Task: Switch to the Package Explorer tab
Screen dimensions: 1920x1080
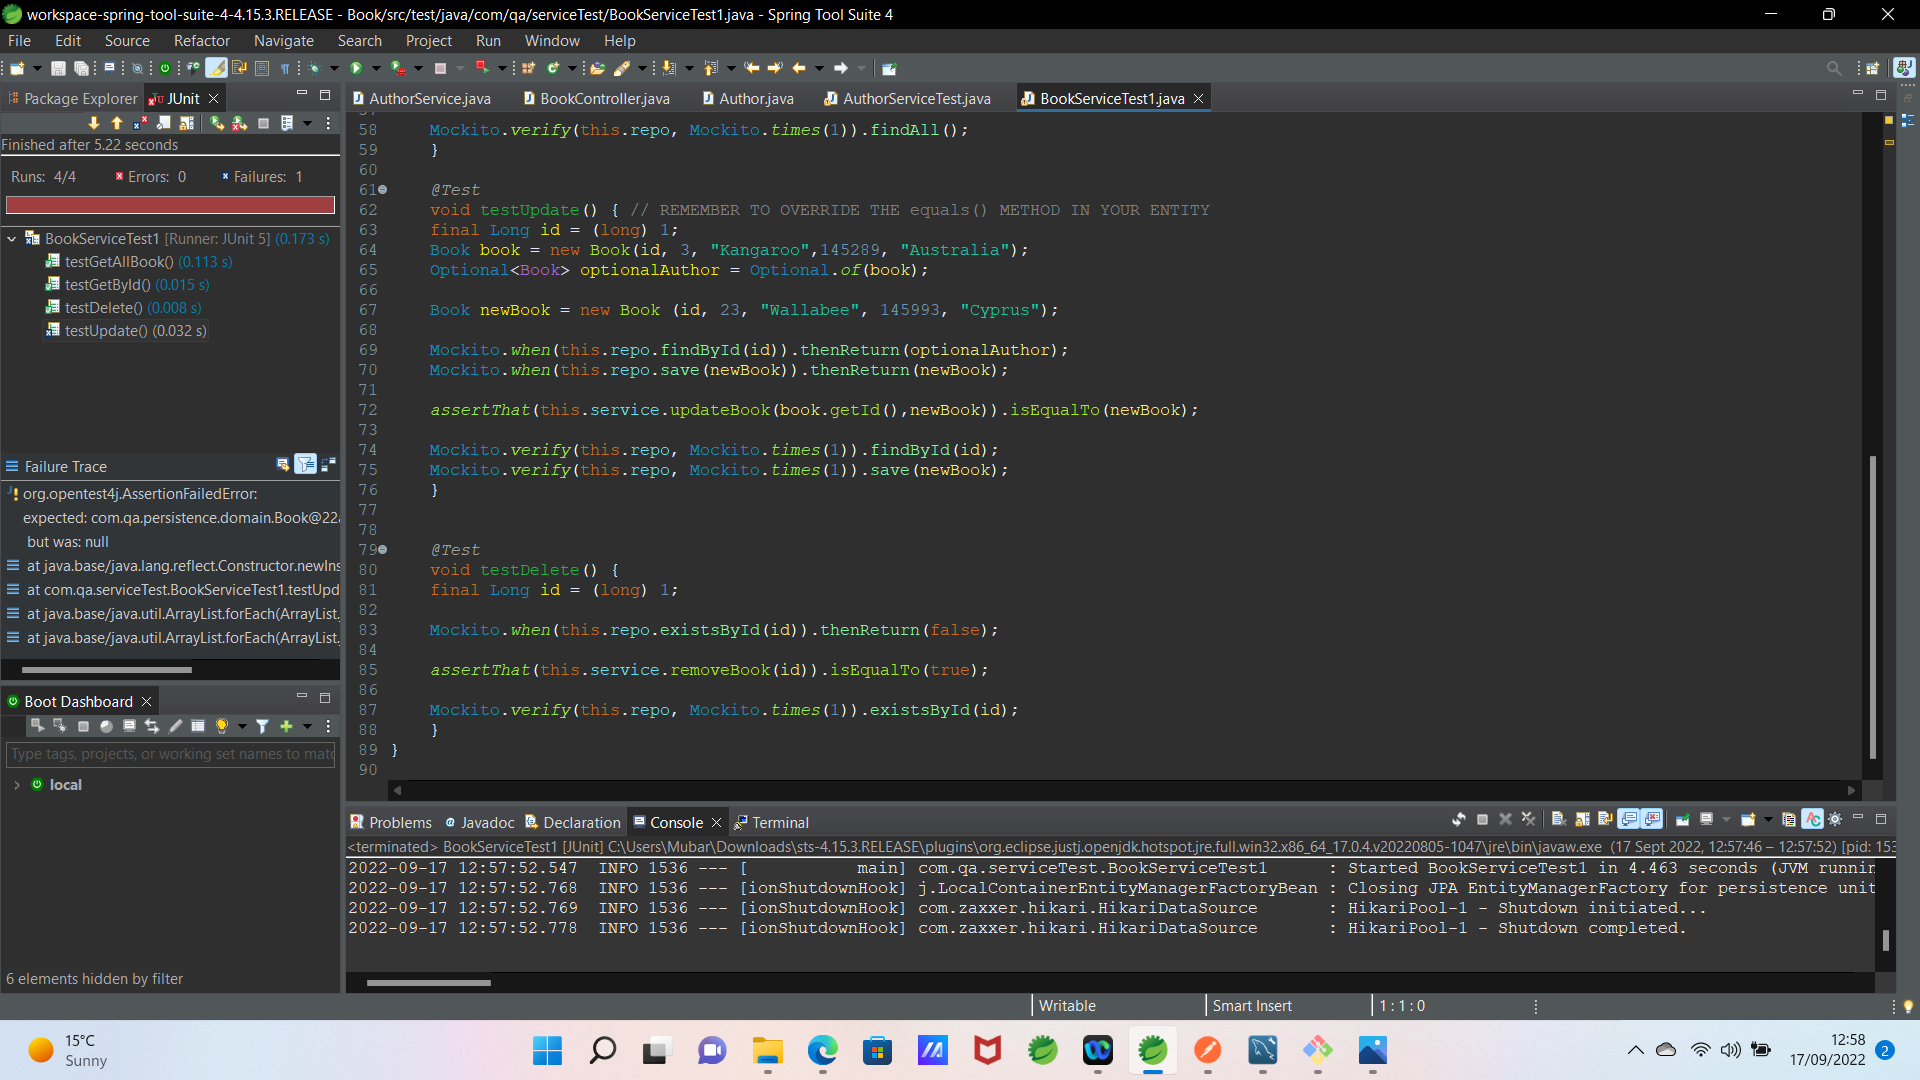Action: pos(73,98)
